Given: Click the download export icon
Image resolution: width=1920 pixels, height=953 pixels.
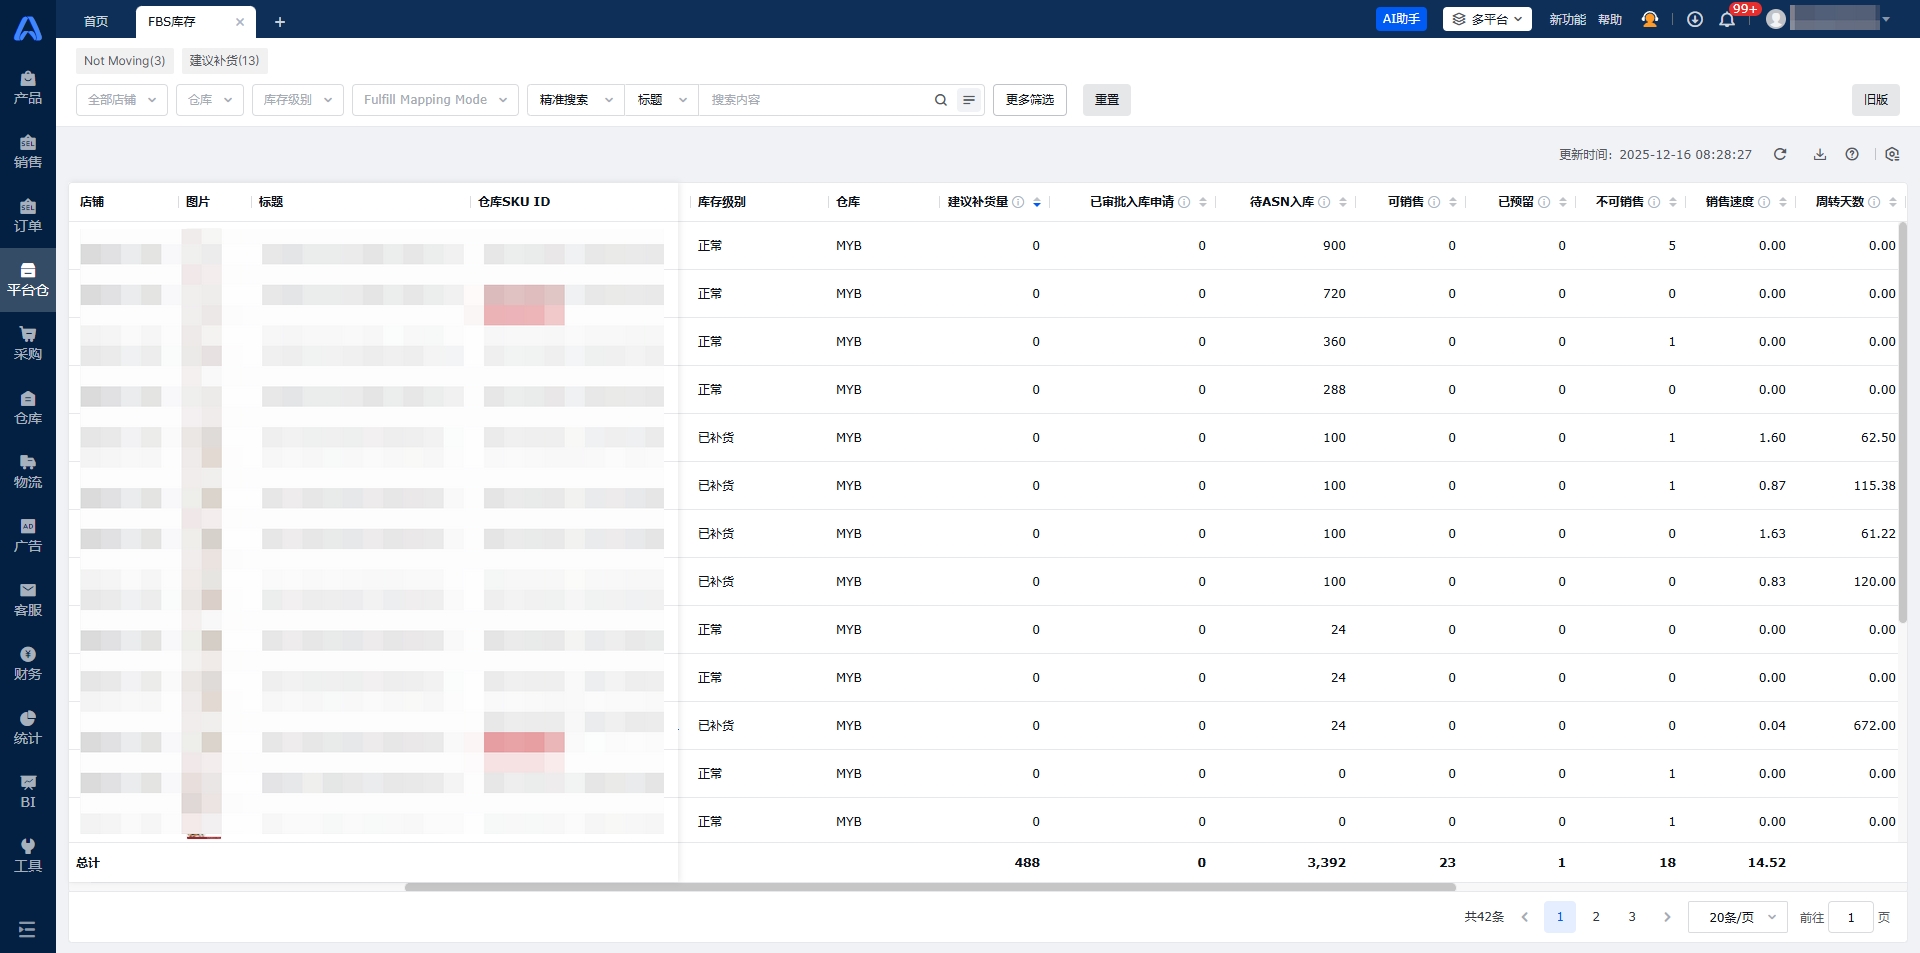Looking at the screenshot, I should coord(1820,154).
